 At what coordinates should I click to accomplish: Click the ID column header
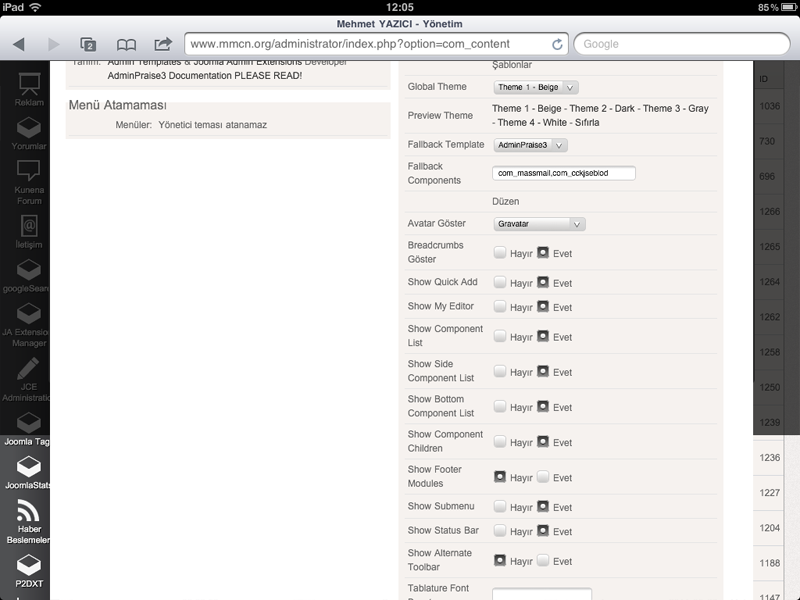point(763,79)
